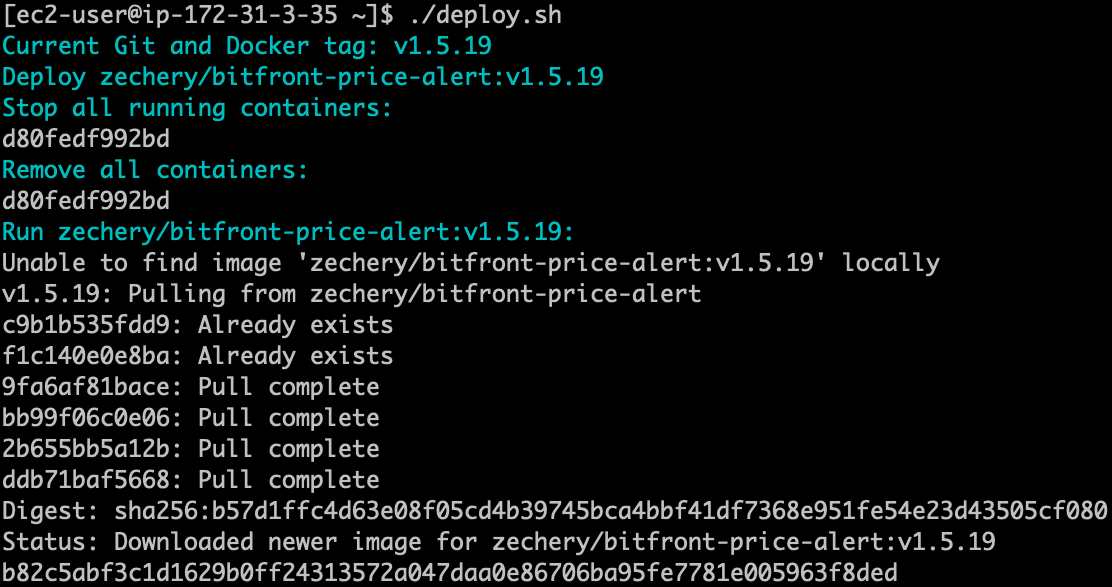This screenshot has width=1112, height=587.
Task: Click the 'Remove all containers:' heading
Action: click(155, 170)
